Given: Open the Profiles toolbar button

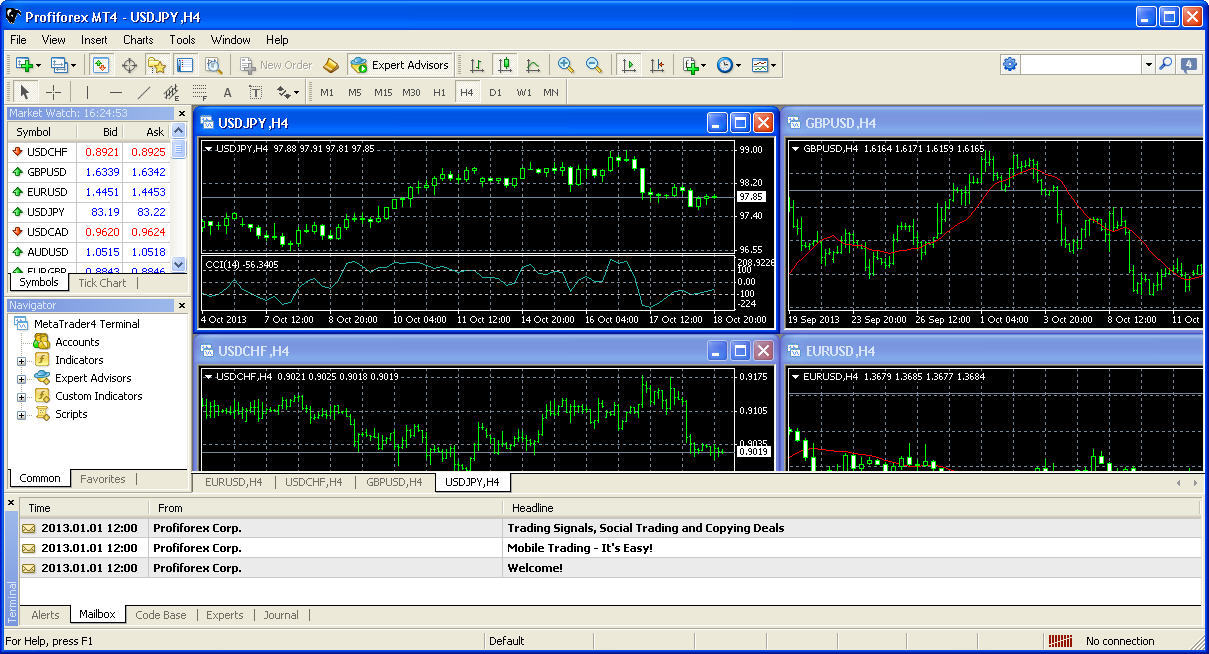Looking at the screenshot, I should click(x=62, y=65).
